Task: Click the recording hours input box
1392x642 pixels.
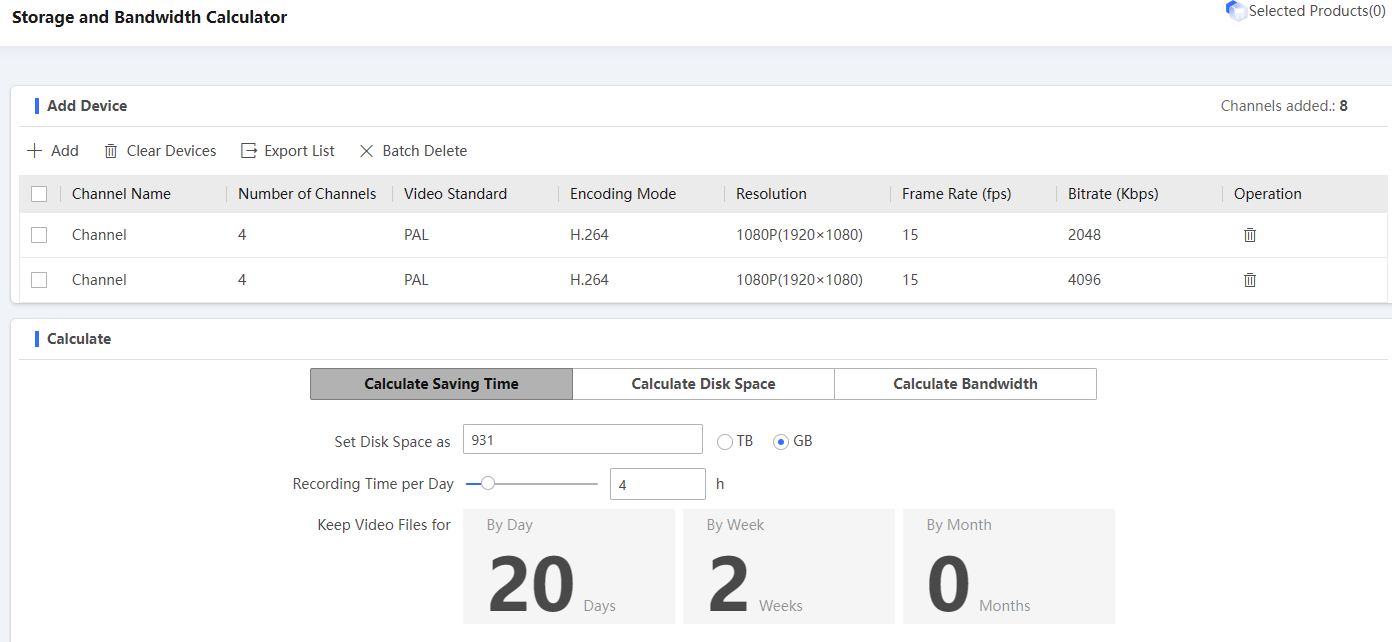Action: [657, 484]
